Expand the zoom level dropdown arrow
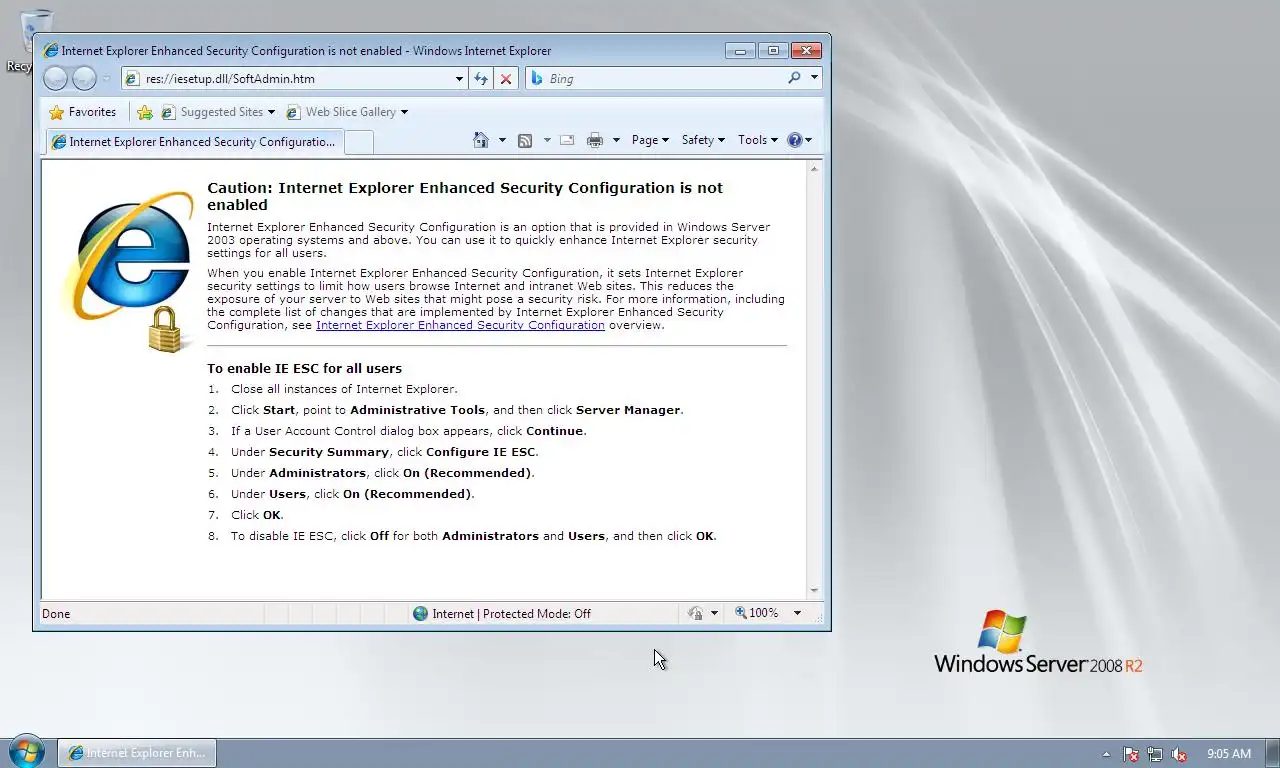Image resolution: width=1280 pixels, height=768 pixels. 797,613
